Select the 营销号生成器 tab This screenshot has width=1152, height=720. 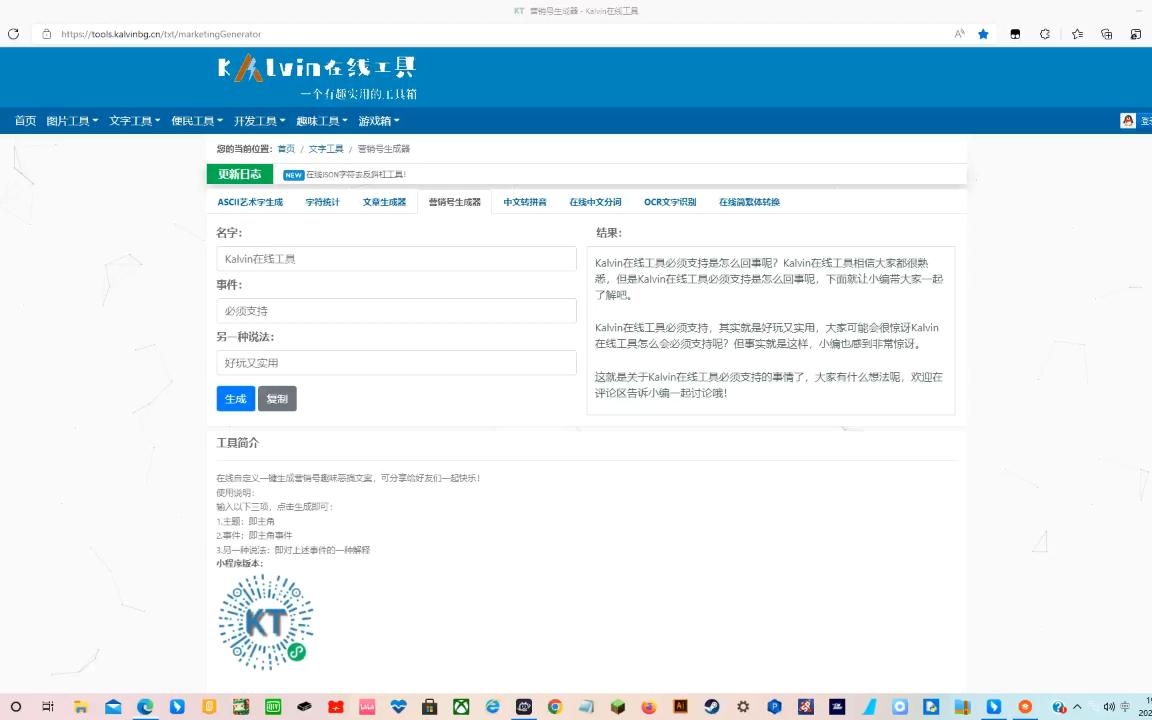pos(455,202)
